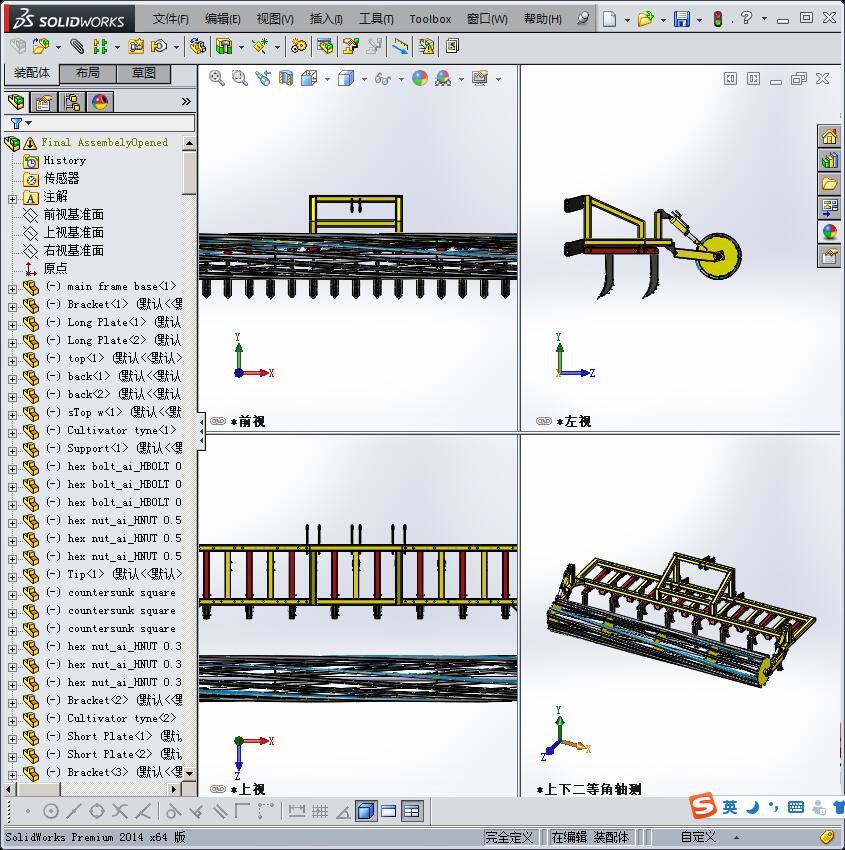This screenshot has width=845, height=850.
Task: Click the Section View icon
Action: pos(286,79)
